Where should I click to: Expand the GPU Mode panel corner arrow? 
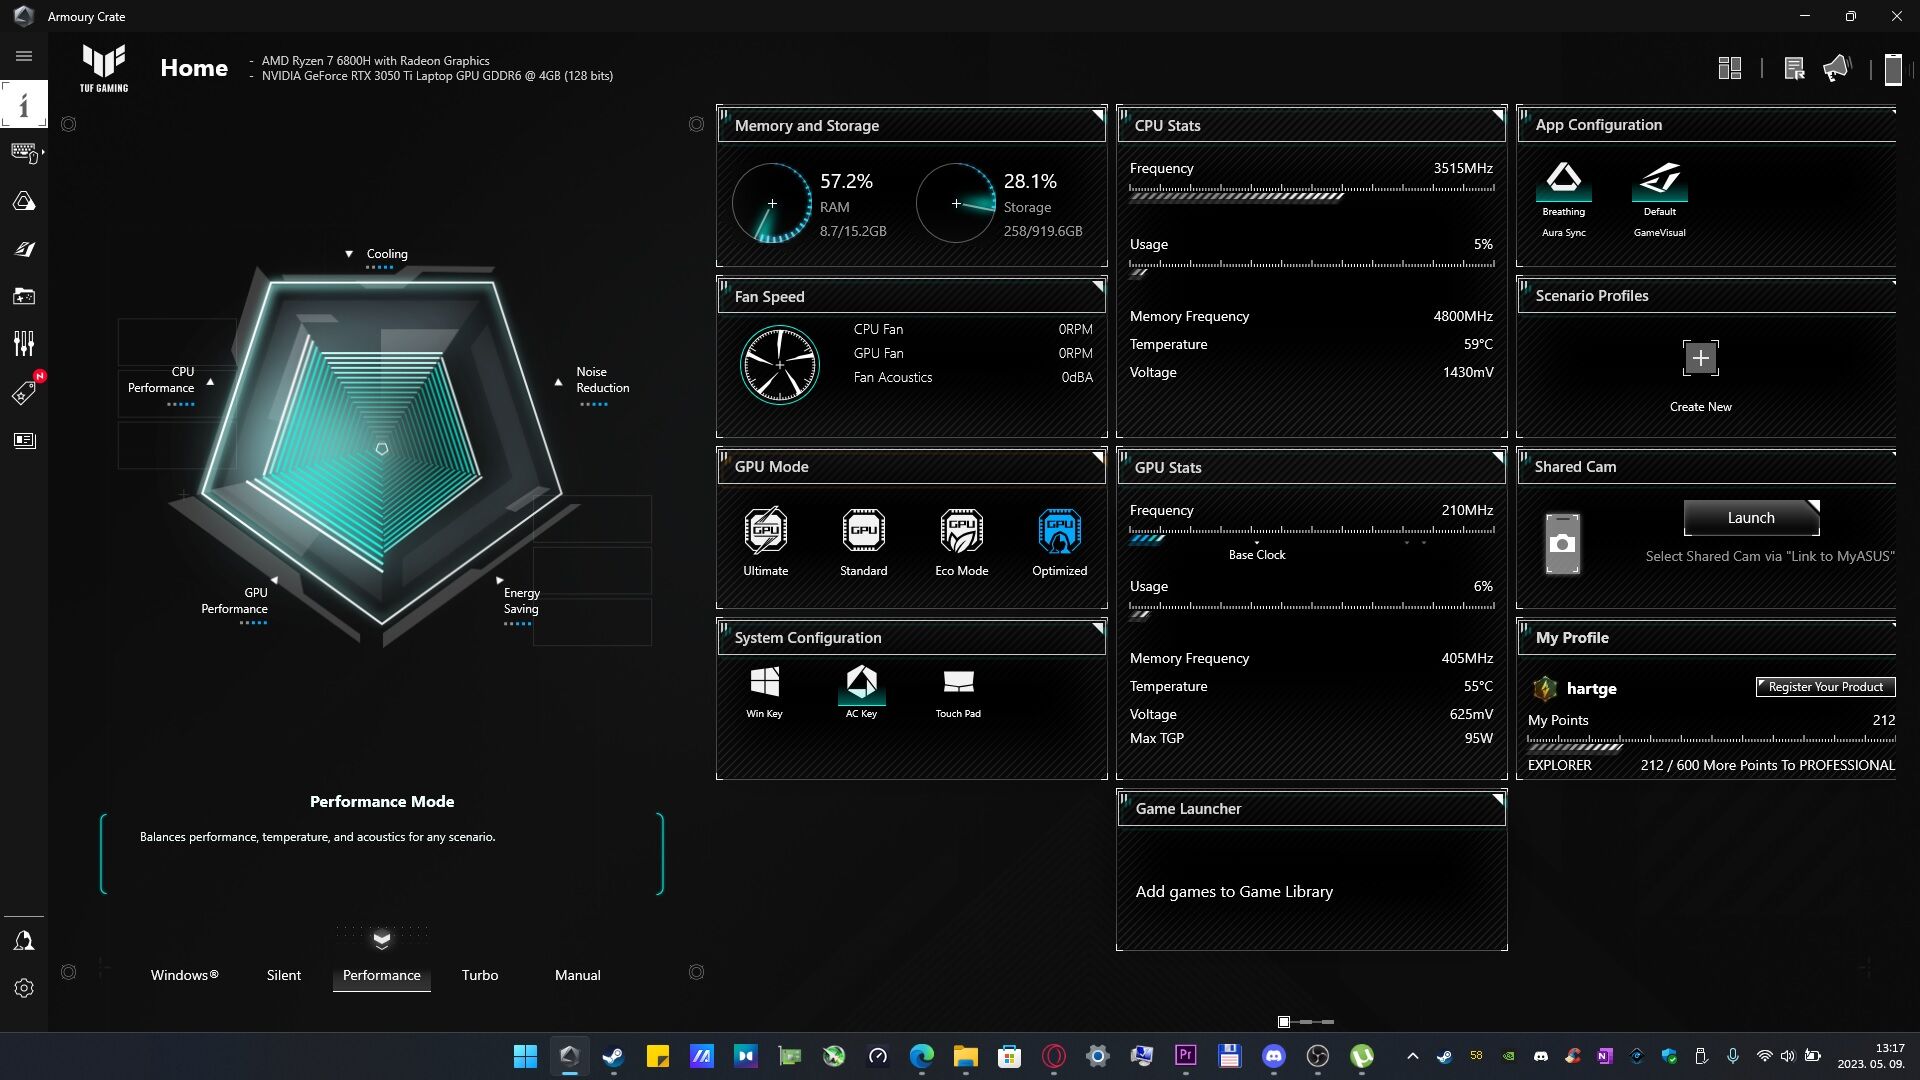click(x=1097, y=457)
